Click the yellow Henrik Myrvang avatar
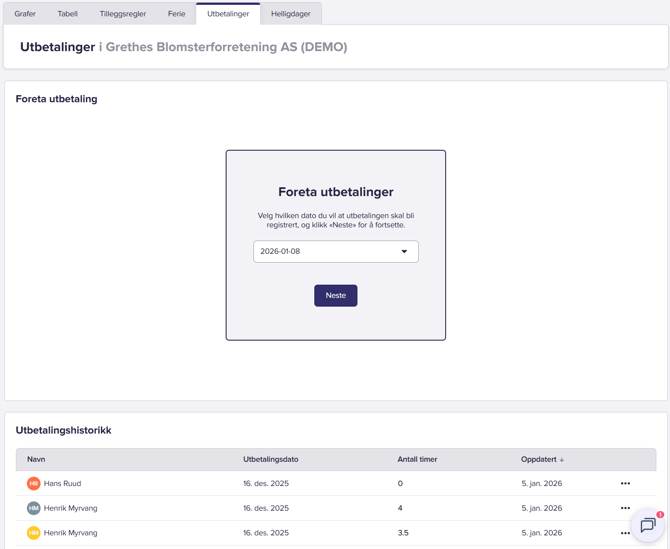The width and height of the screenshot is (670, 549). [33, 533]
